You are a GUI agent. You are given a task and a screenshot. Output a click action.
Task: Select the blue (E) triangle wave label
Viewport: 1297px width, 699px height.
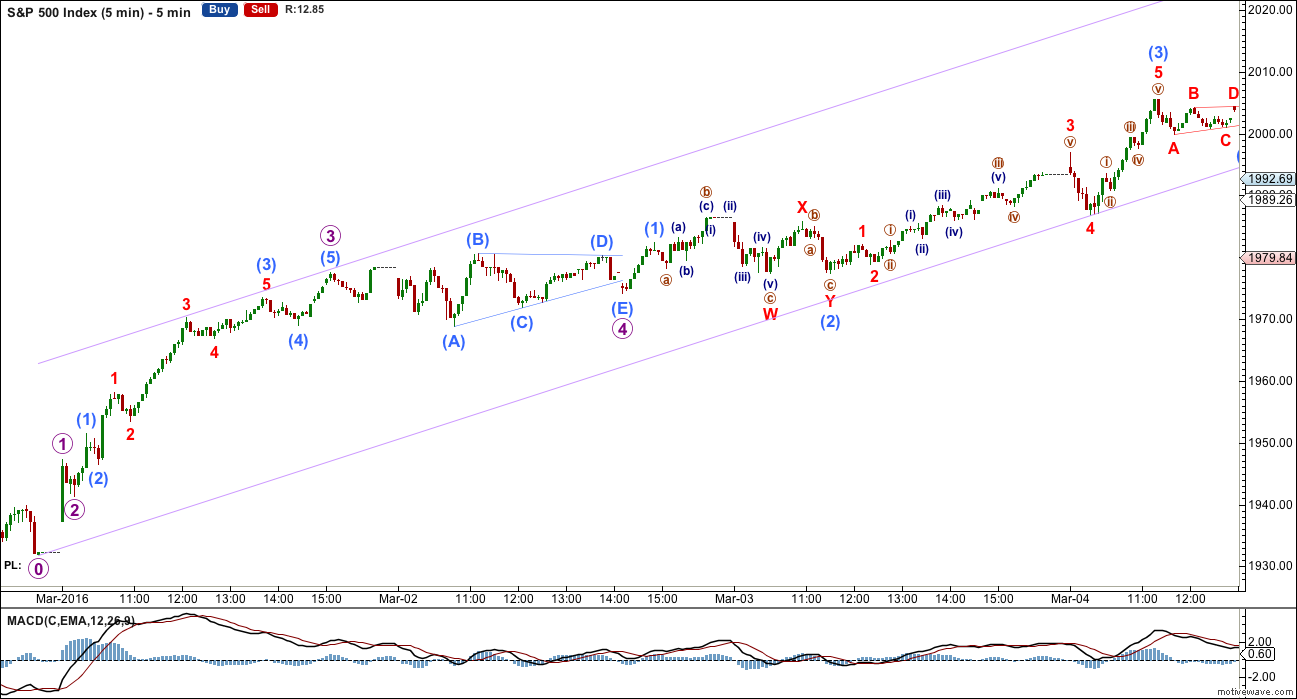pyautogui.click(x=622, y=308)
